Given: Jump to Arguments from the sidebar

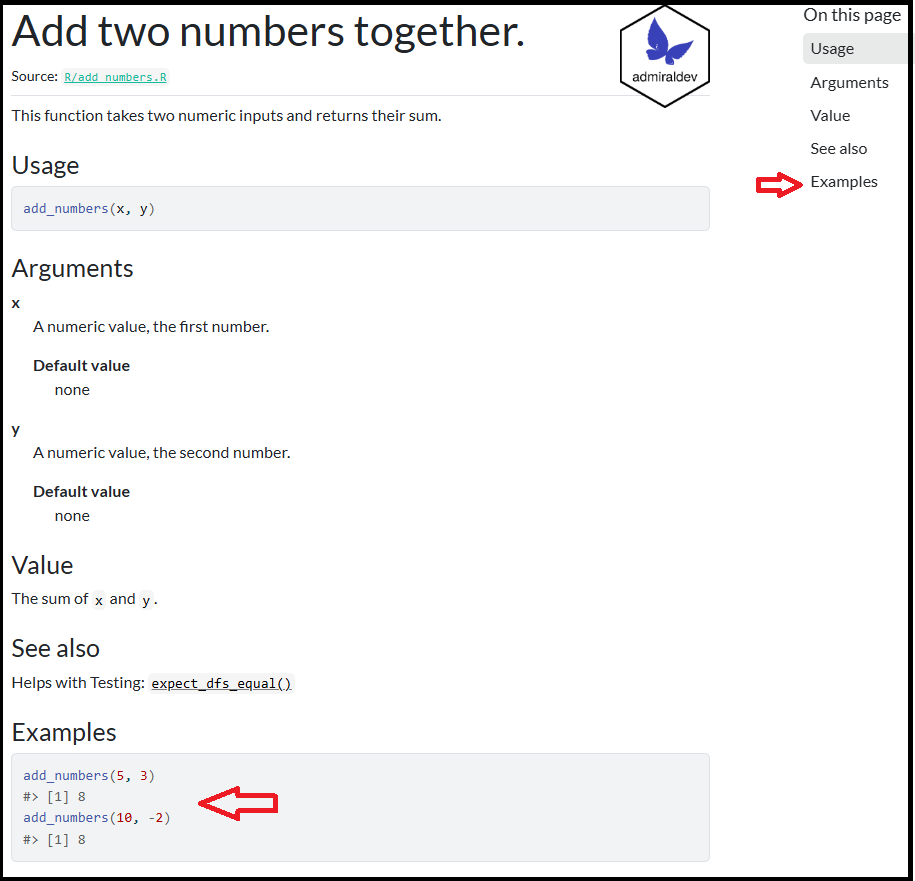Looking at the screenshot, I should click(849, 83).
